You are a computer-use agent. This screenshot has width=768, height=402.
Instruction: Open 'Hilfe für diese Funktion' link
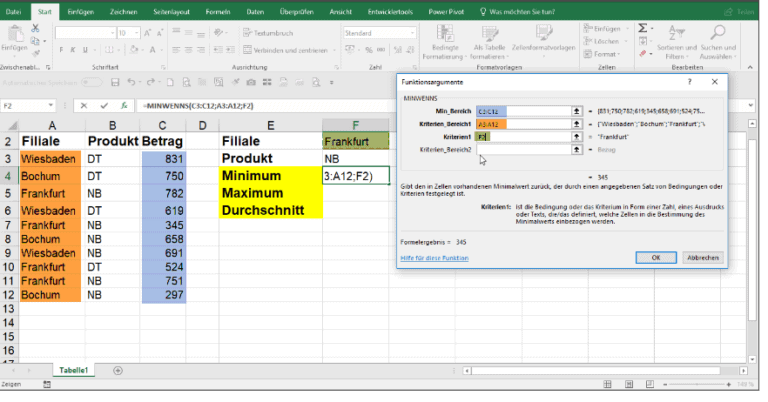434,258
